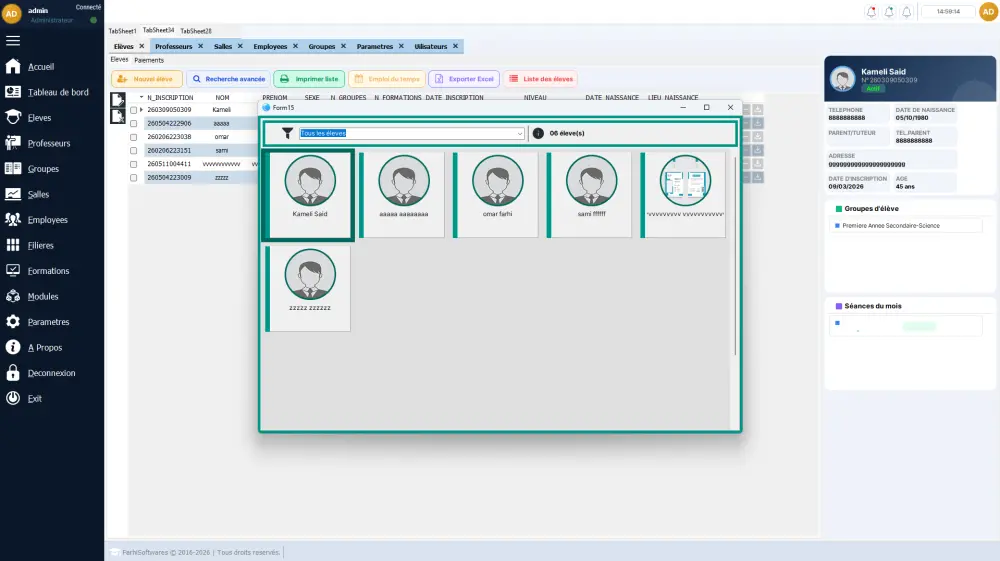Click Form15 vertical scrollbar
Viewport: 1000px width, 561px height.
coord(735,255)
